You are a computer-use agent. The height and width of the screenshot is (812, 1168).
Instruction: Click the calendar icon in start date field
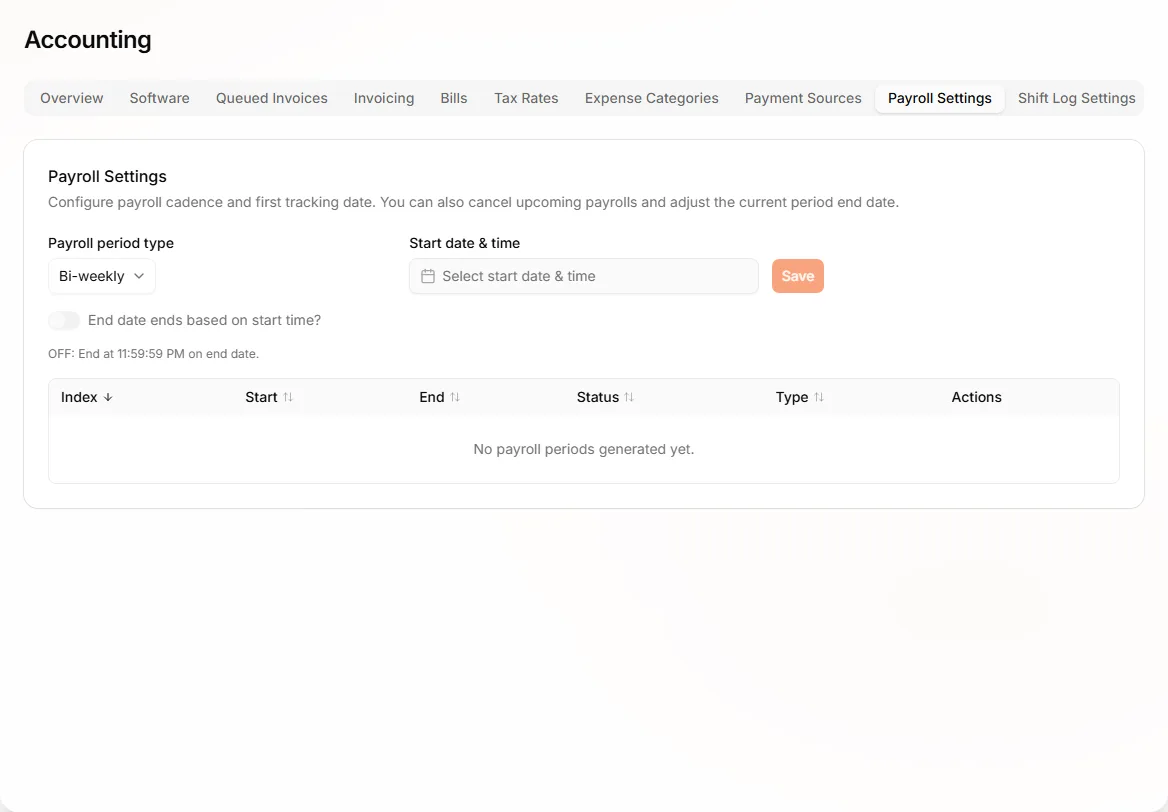[428, 276]
